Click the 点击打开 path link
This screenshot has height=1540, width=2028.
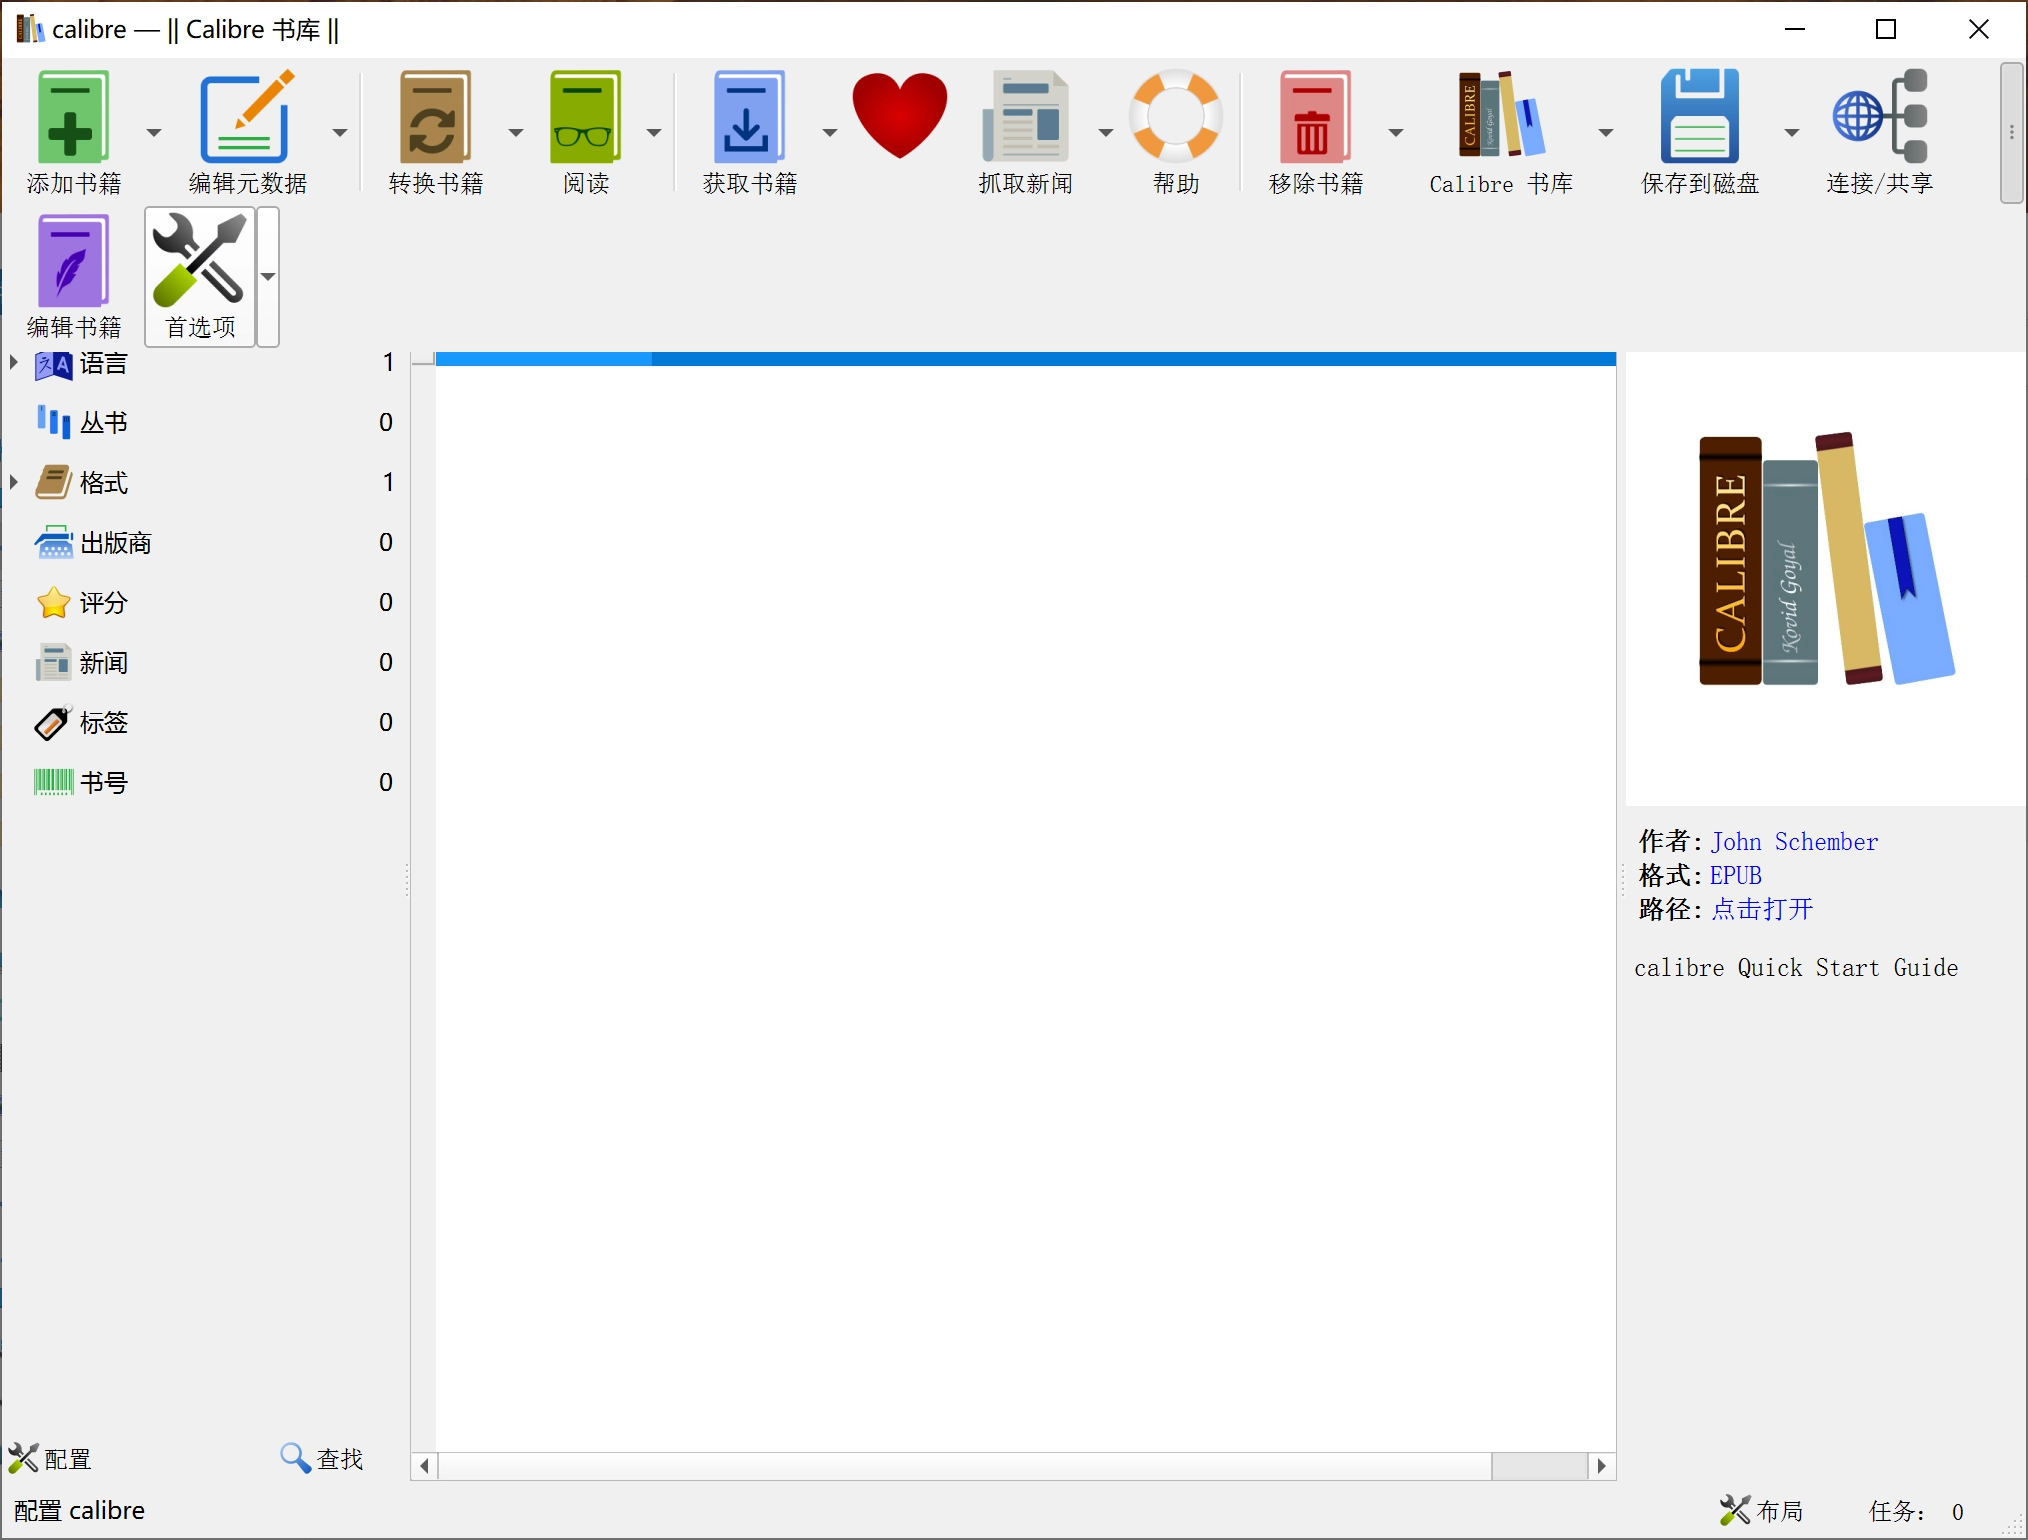click(x=1762, y=909)
